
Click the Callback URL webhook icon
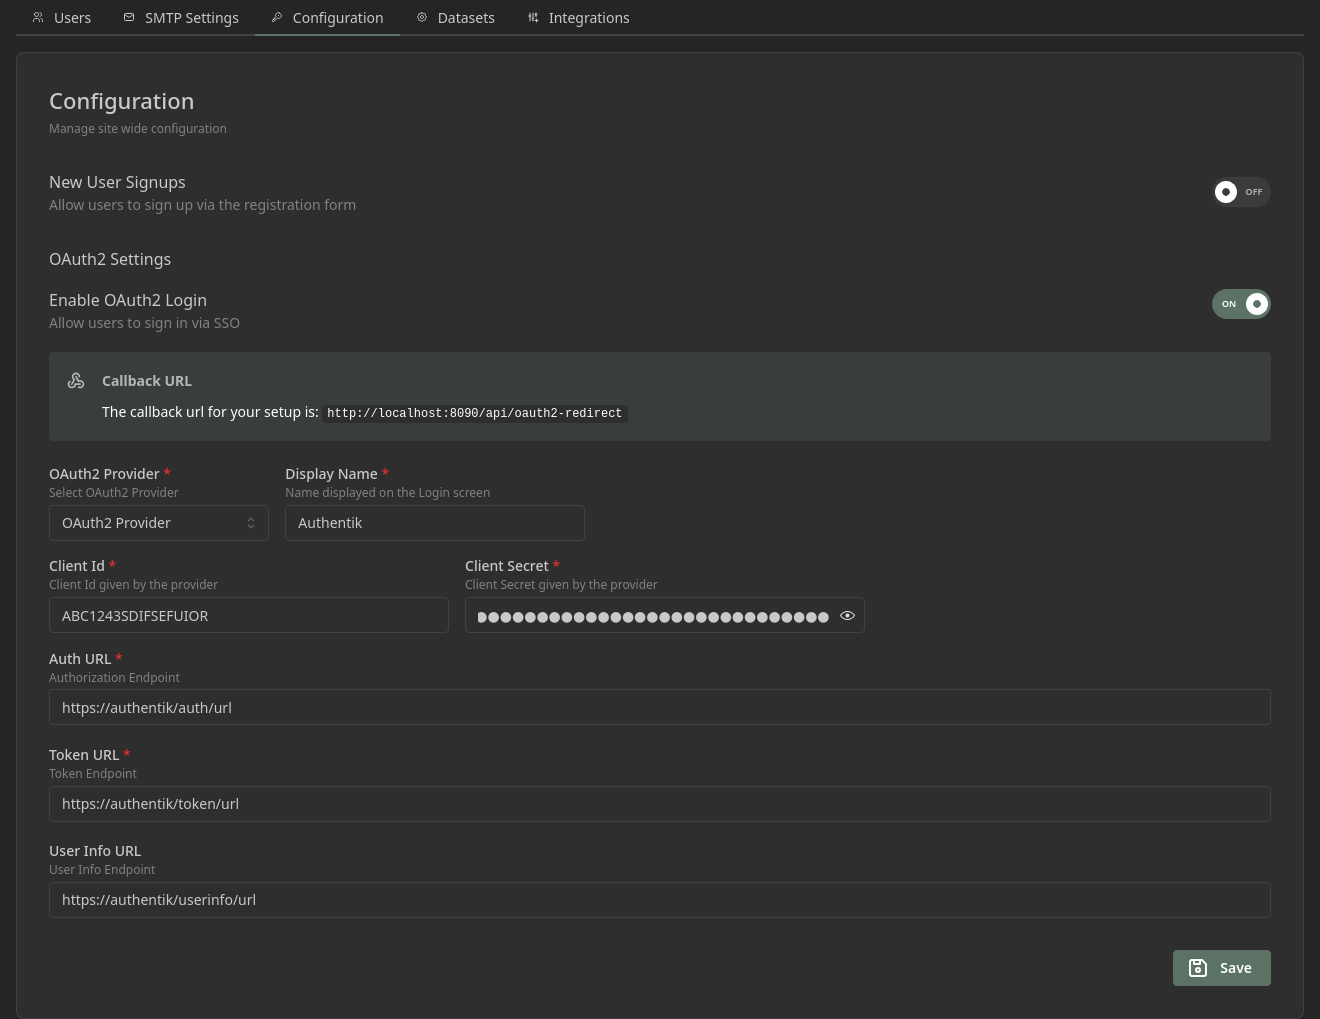pyautogui.click(x=76, y=381)
